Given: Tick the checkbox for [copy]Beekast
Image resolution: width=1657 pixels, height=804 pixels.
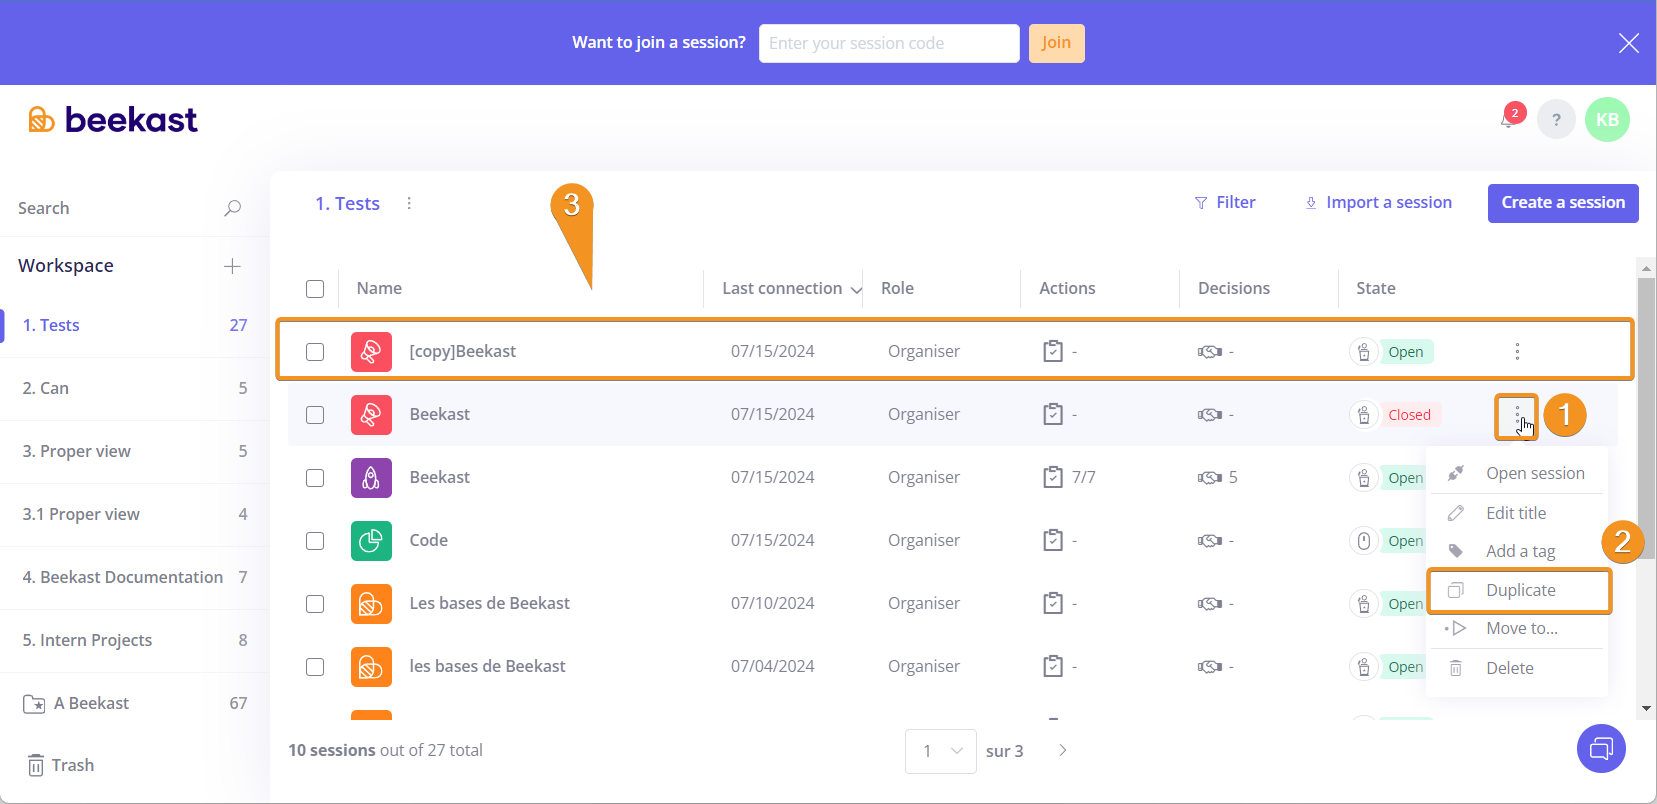Looking at the screenshot, I should tap(315, 352).
